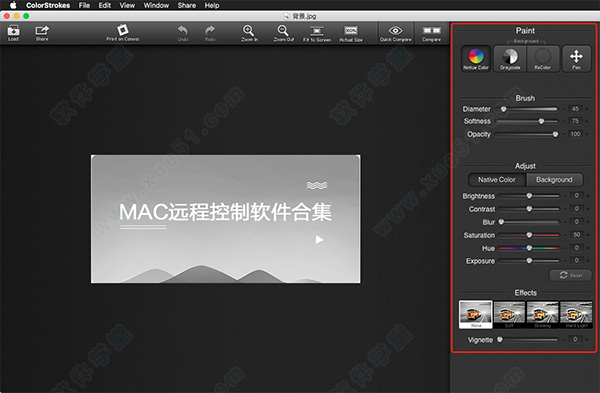The width and height of the screenshot is (600, 393).
Task: Switch Adjust to Background tab
Action: 554,180
